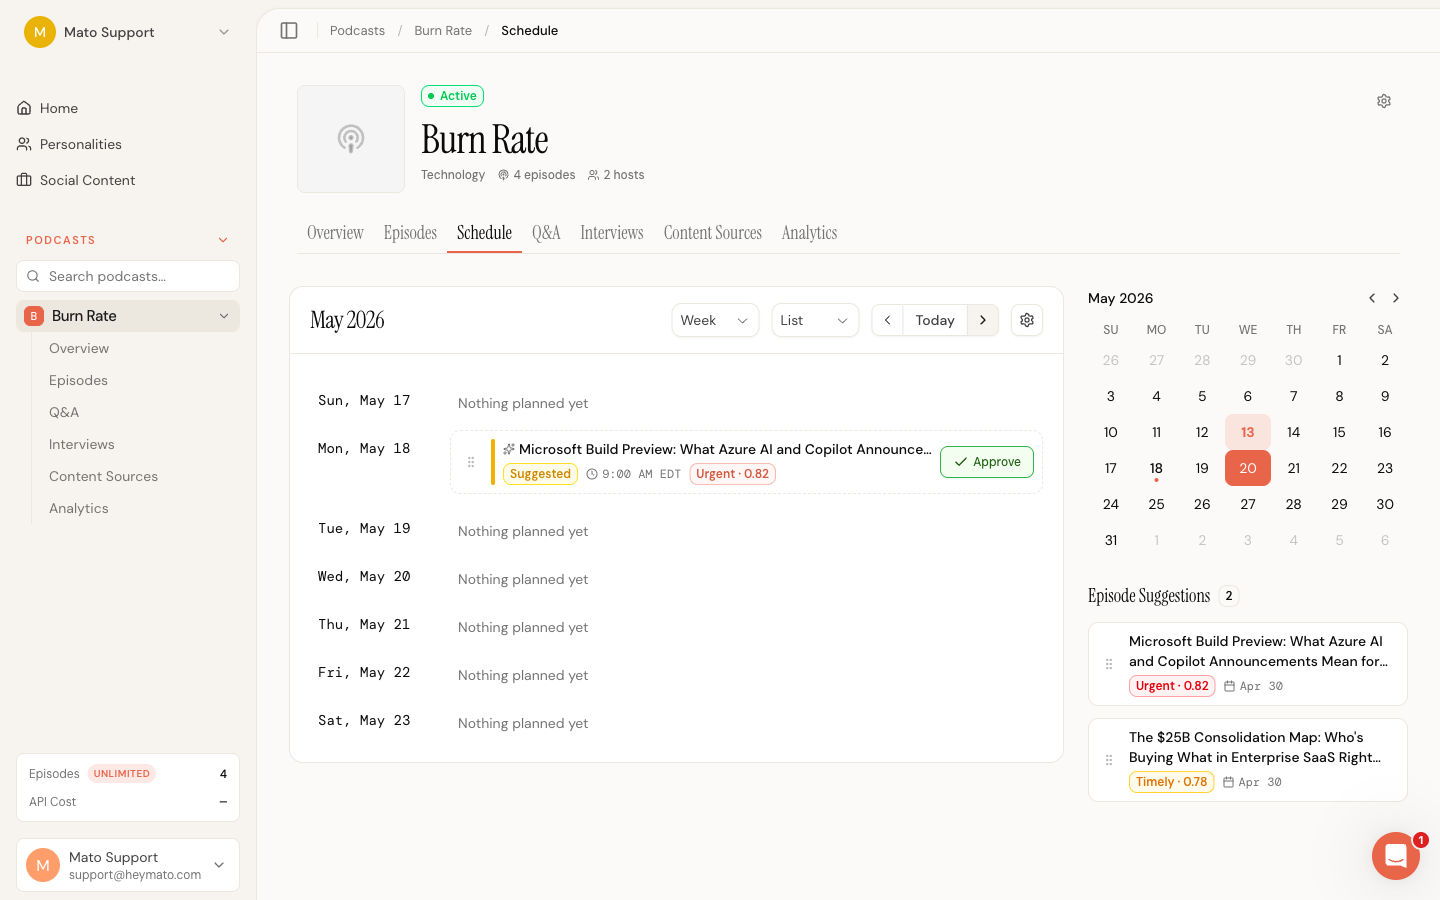Click the Tue, May 19 row label
The height and width of the screenshot is (900, 1440).
[x=364, y=528]
